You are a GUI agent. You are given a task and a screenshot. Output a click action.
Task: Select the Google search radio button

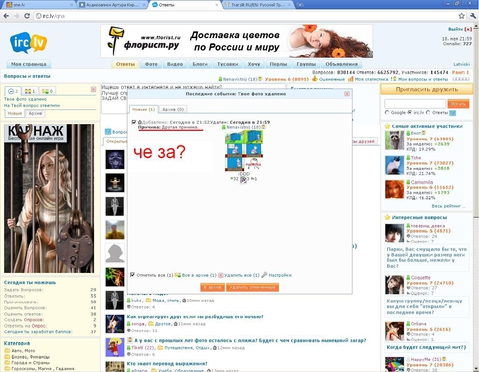(x=387, y=113)
